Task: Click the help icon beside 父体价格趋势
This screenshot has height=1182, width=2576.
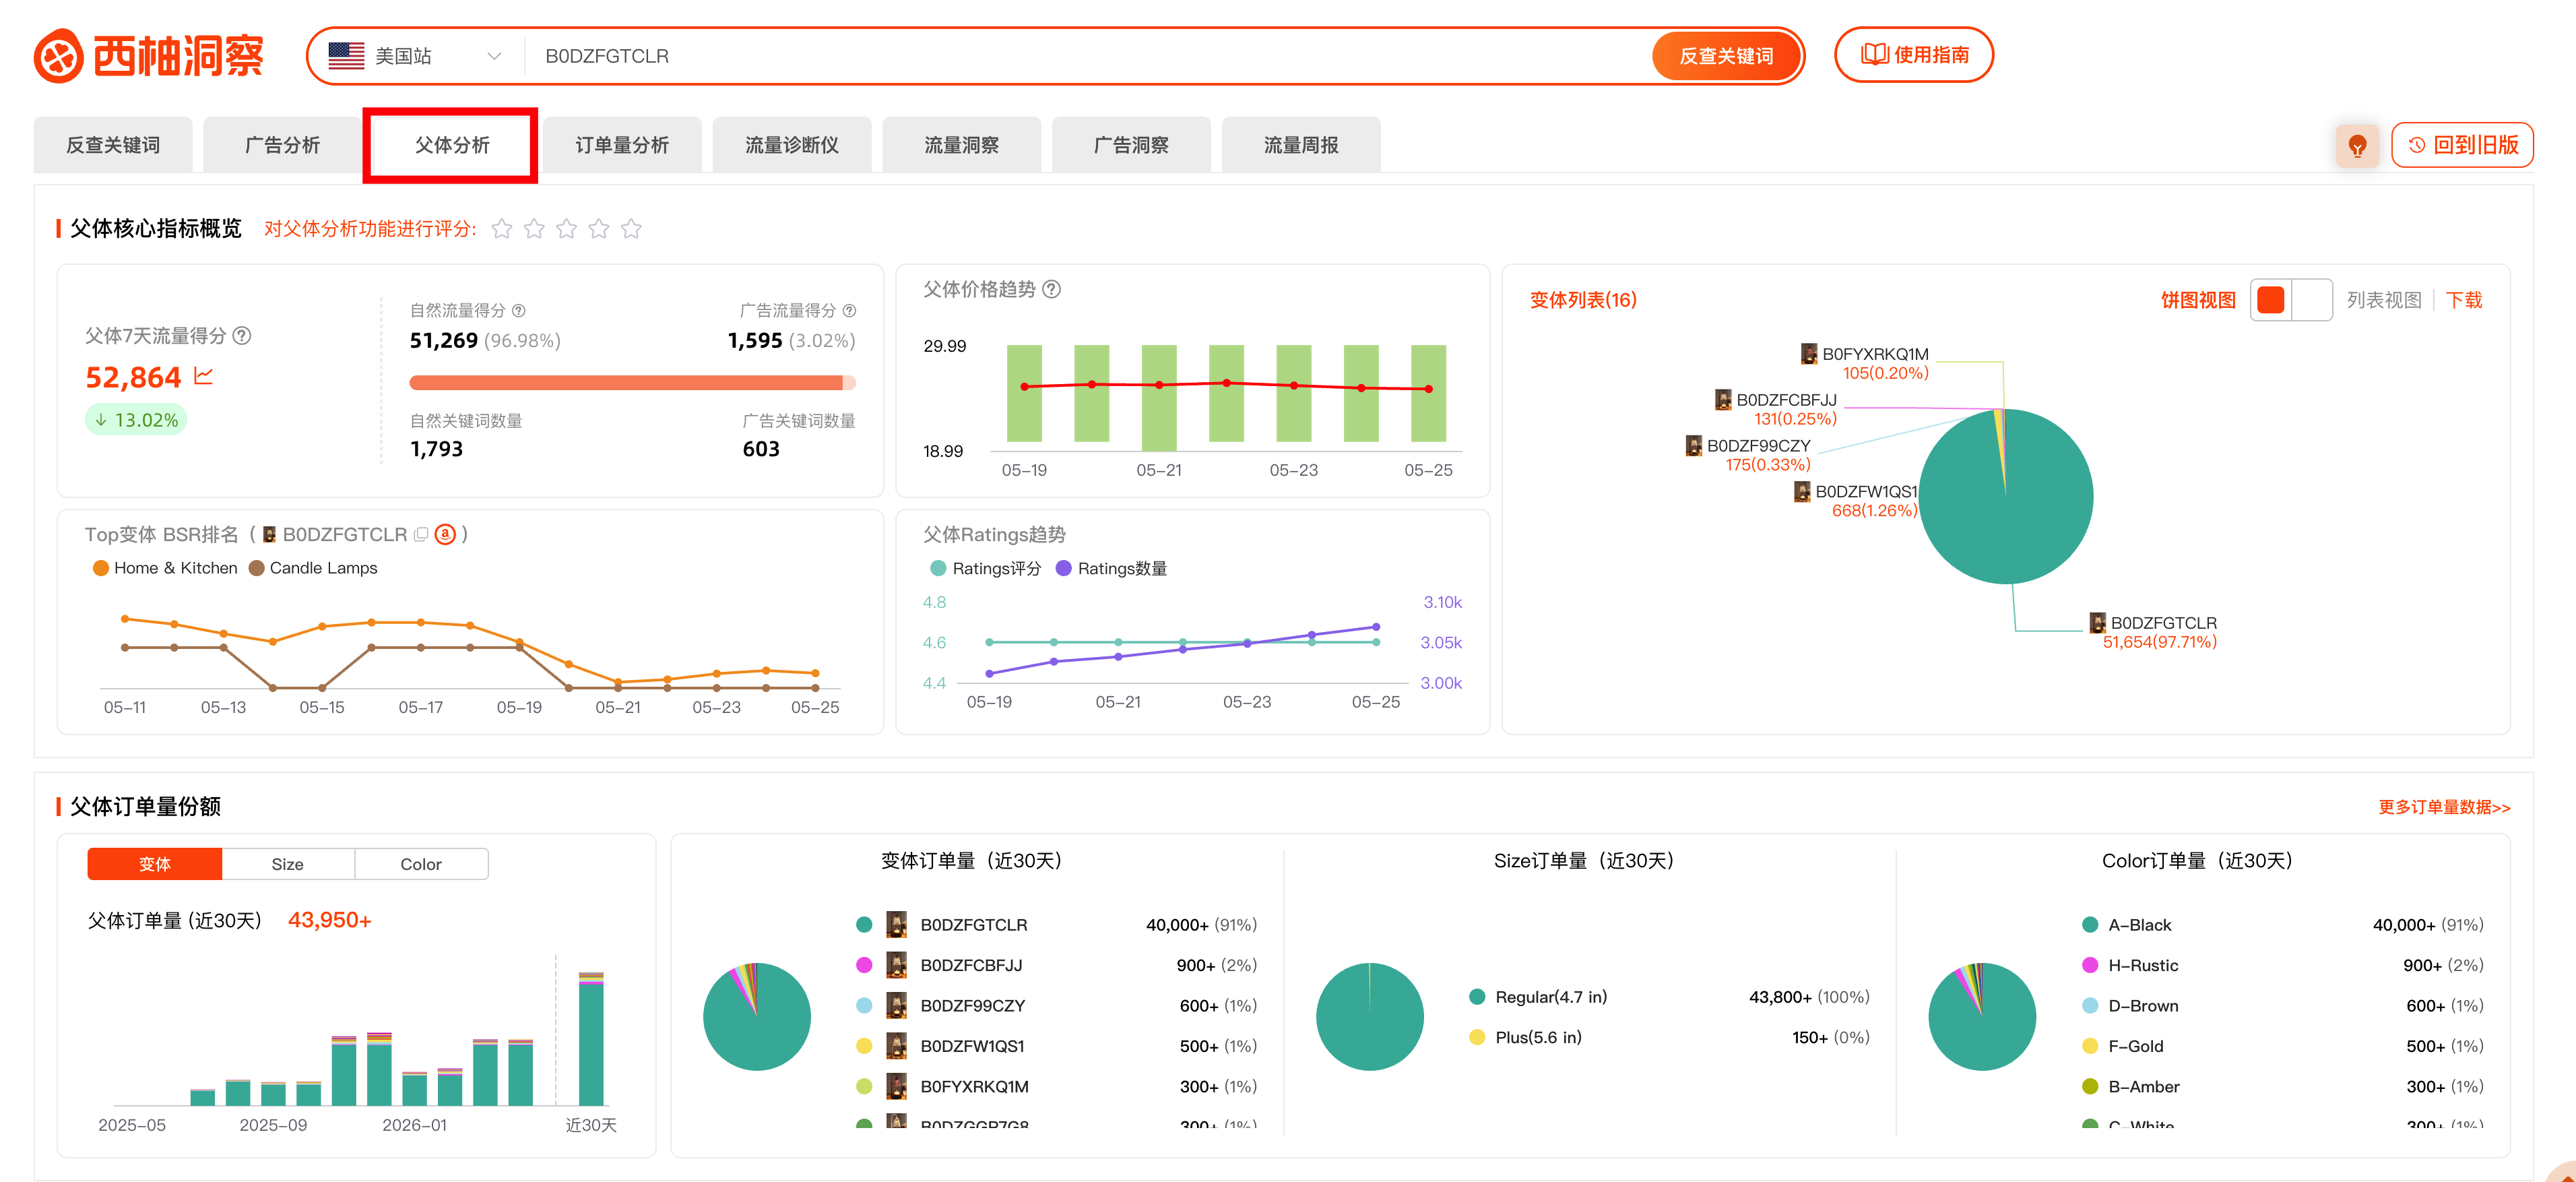Action: click(x=1051, y=289)
